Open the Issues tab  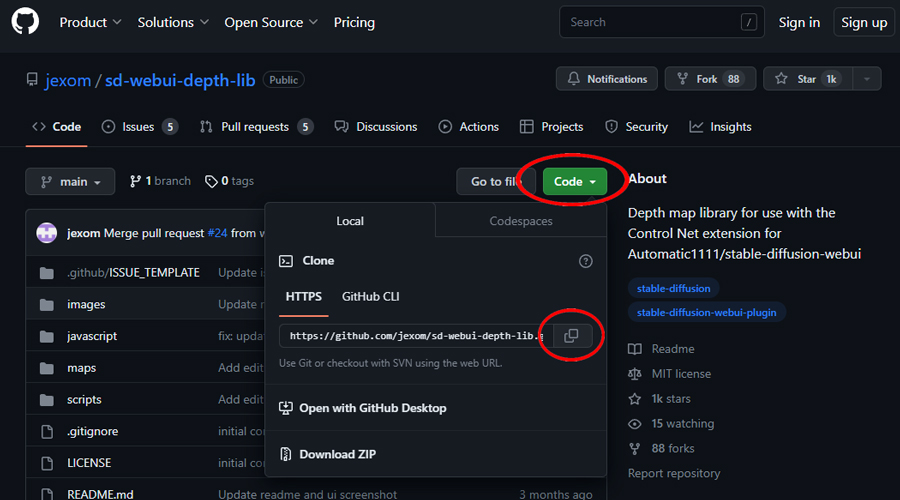[139, 127]
